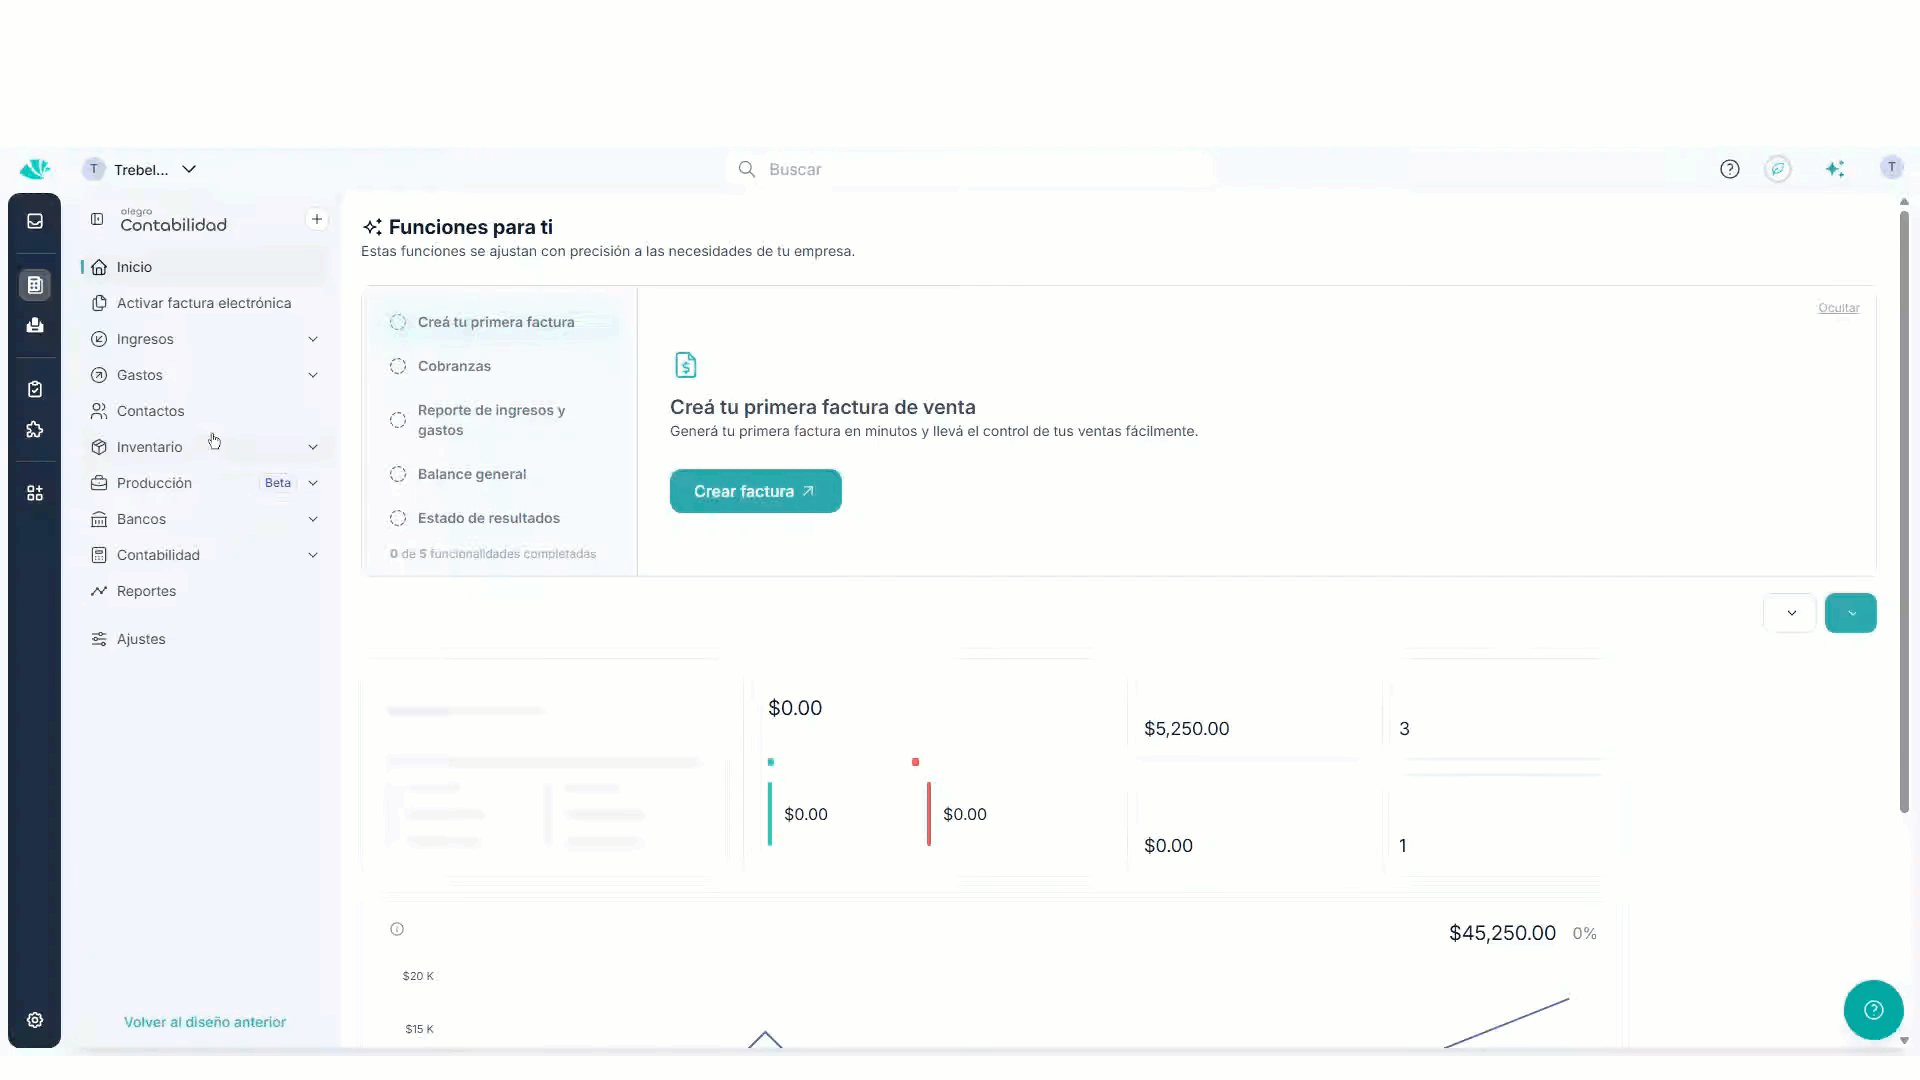Viewport: 1920px width, 1080px height.
Task: Open Activar factura electrónica
Action: (x=205, y=303)
